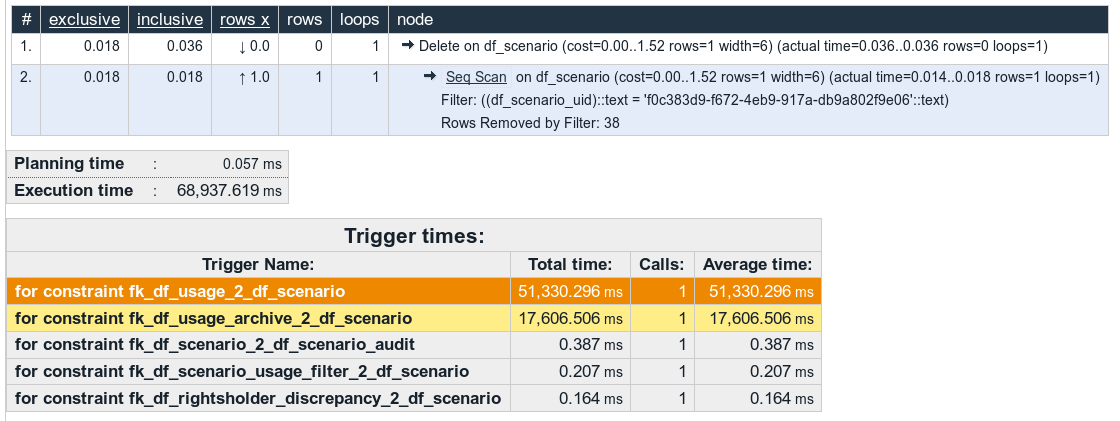1120x421 pixels.
Task: Click the Execution time value 68,937.619 ms
Action: 229,191
